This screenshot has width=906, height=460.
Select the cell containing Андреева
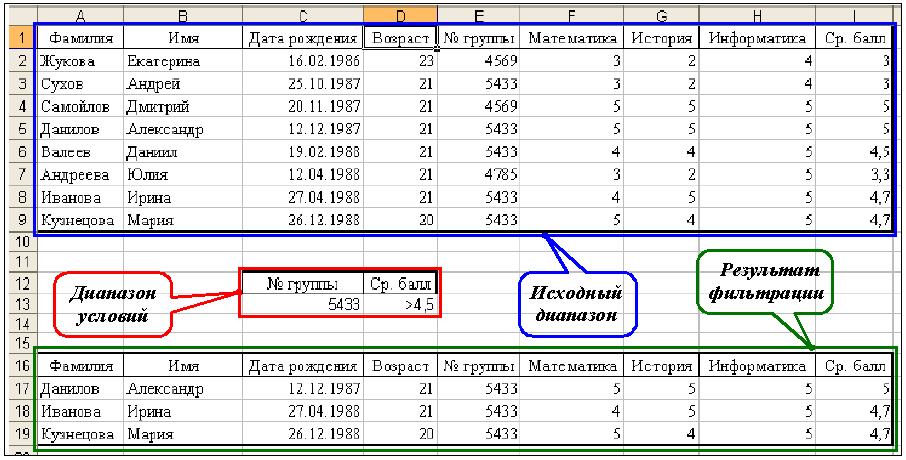(80, 175)
